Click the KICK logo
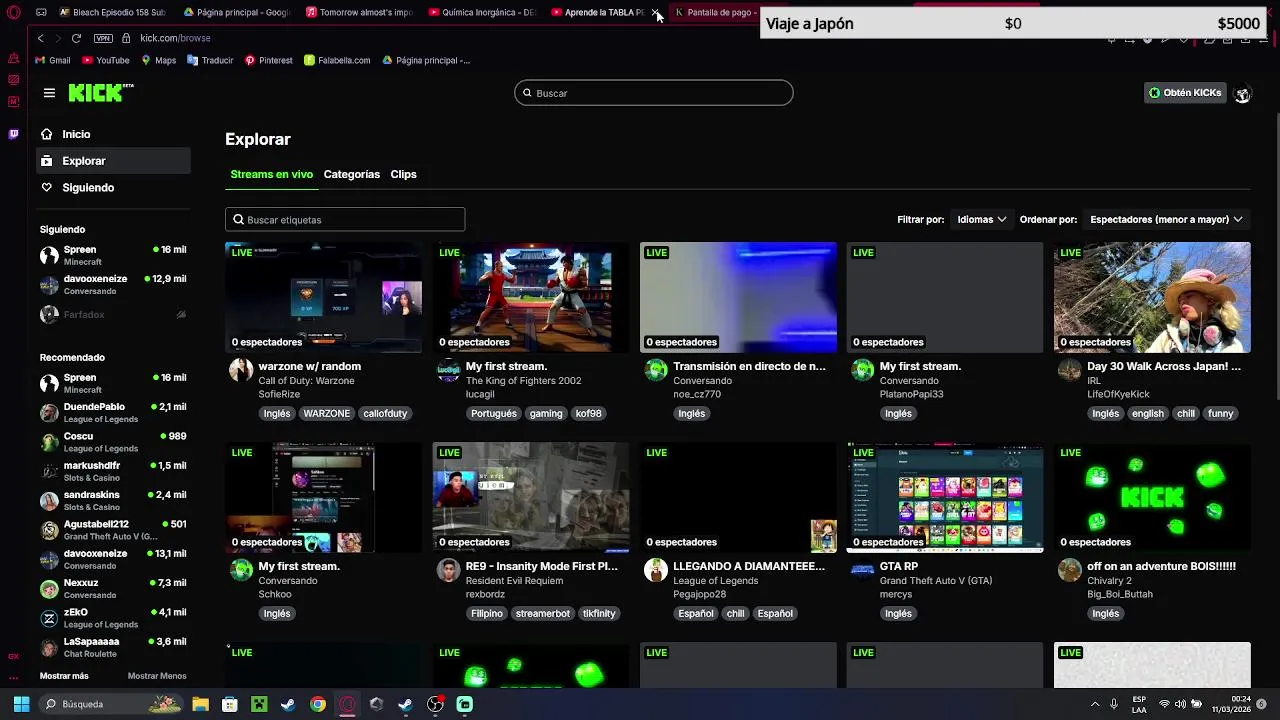Image resolution: width=1280 pixels, height=720 pixels. 100,93
